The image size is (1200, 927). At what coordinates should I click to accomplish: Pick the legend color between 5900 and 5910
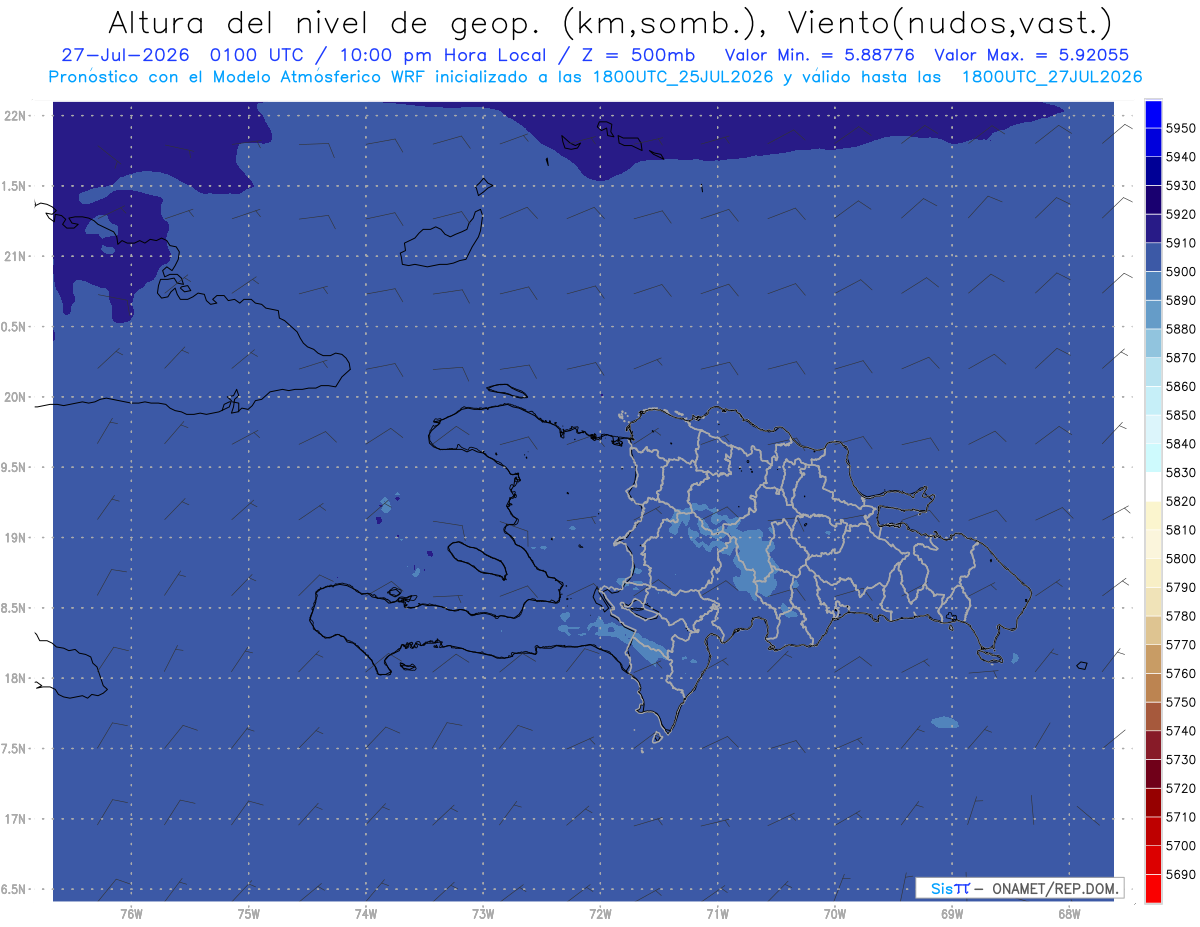(x=1153, y=257)
